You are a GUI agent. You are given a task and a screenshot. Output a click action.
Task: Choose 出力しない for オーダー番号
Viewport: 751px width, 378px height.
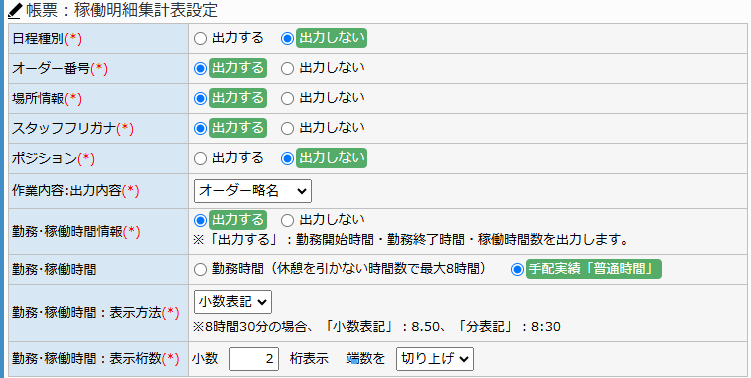[287, 69]
